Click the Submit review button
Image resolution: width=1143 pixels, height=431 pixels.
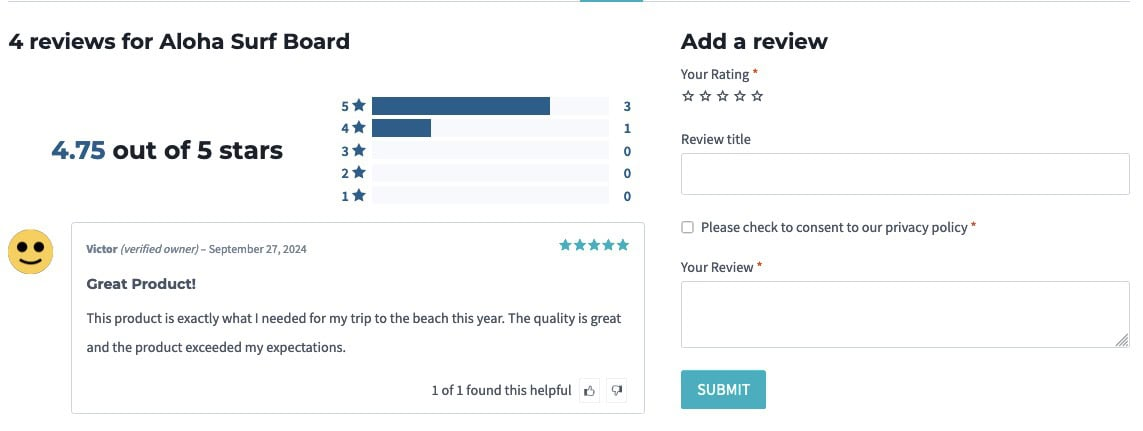[x=723, y=390]
